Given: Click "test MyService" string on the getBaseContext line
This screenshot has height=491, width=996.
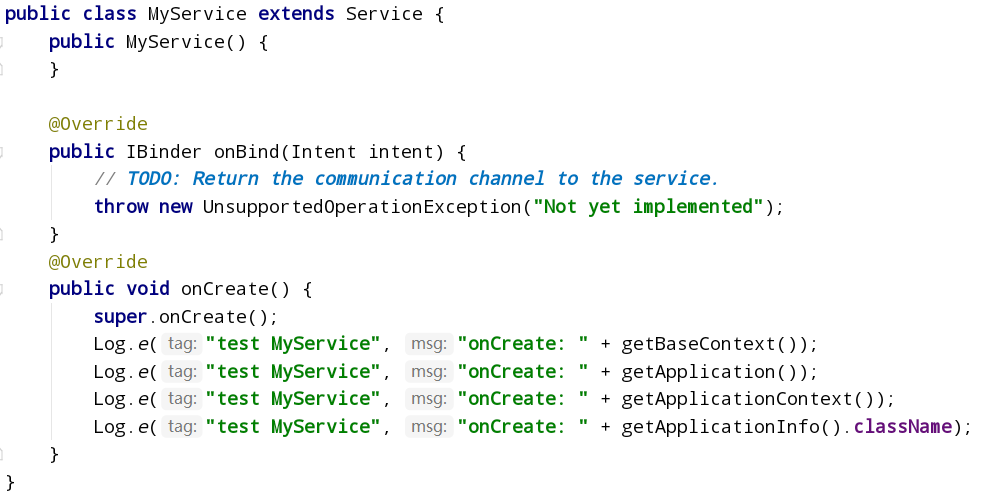Looking at the screenshot, I should tap(293, 344).
